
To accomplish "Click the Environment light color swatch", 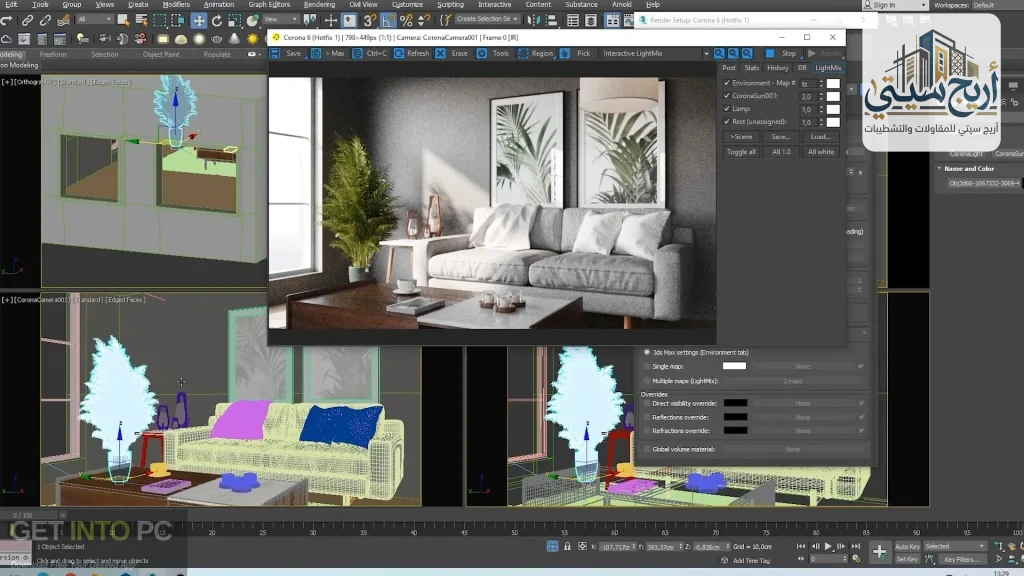I will (832, 83).
